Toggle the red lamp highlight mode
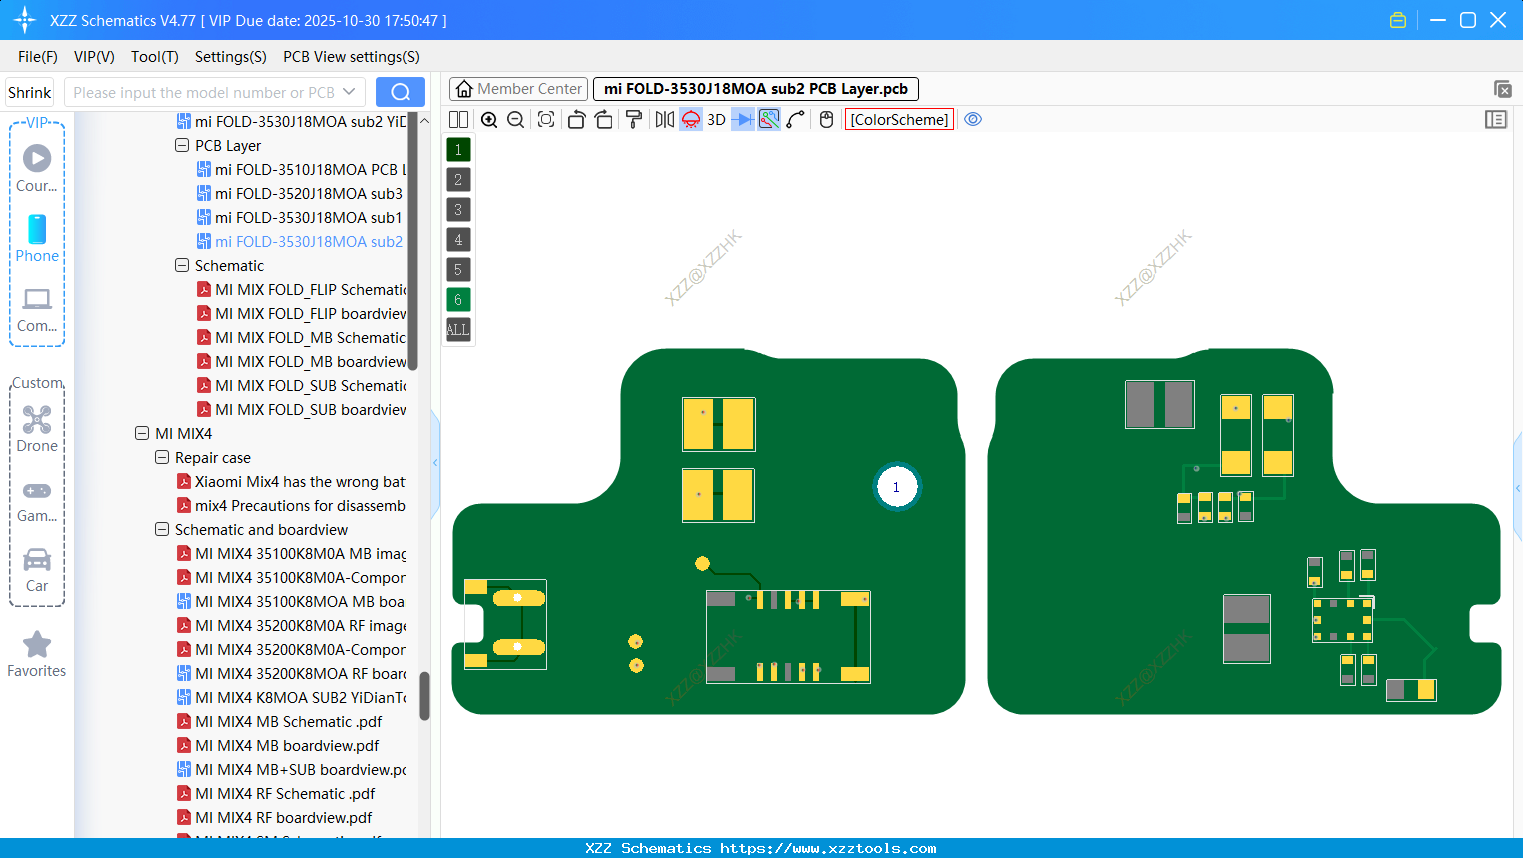 [690, 119]
